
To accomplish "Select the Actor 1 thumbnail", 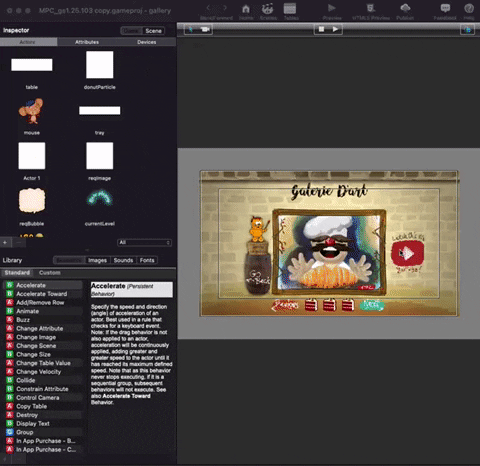I will pyautogui.click(x=32, y=156).
